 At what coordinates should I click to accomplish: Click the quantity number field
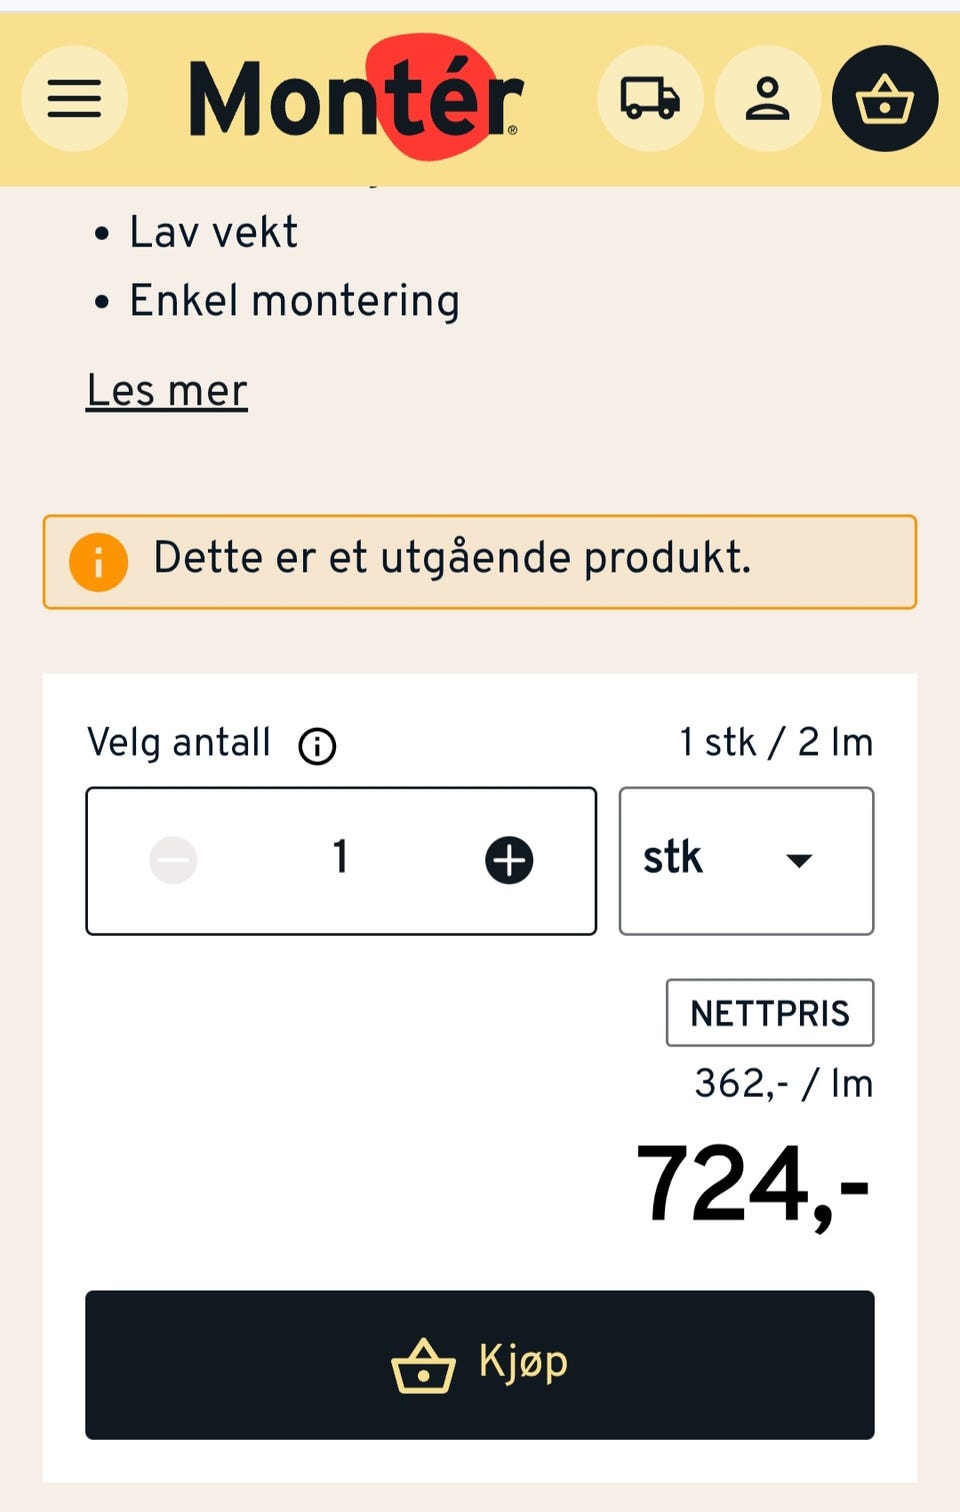pos(340,860)
